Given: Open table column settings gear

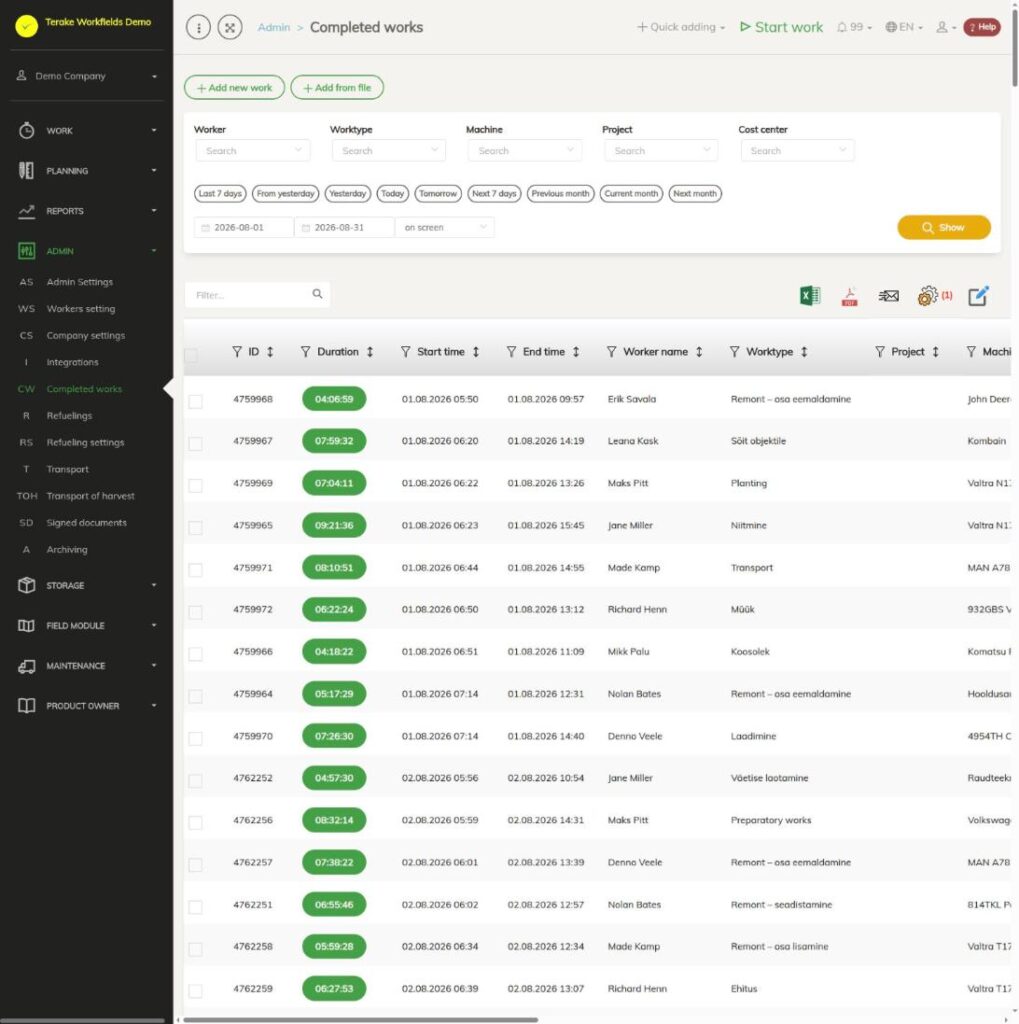Looking at the screenshot, I should (x=928, y=296).
